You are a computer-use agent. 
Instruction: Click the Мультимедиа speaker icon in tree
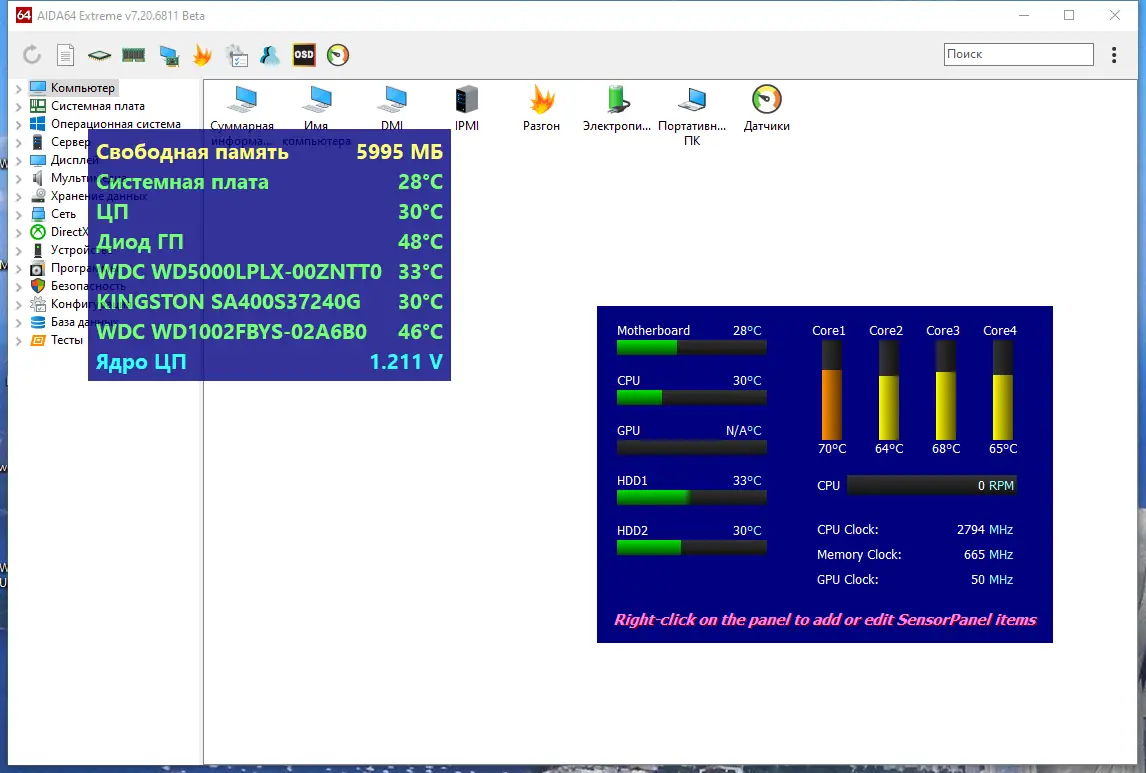[37, 178]
